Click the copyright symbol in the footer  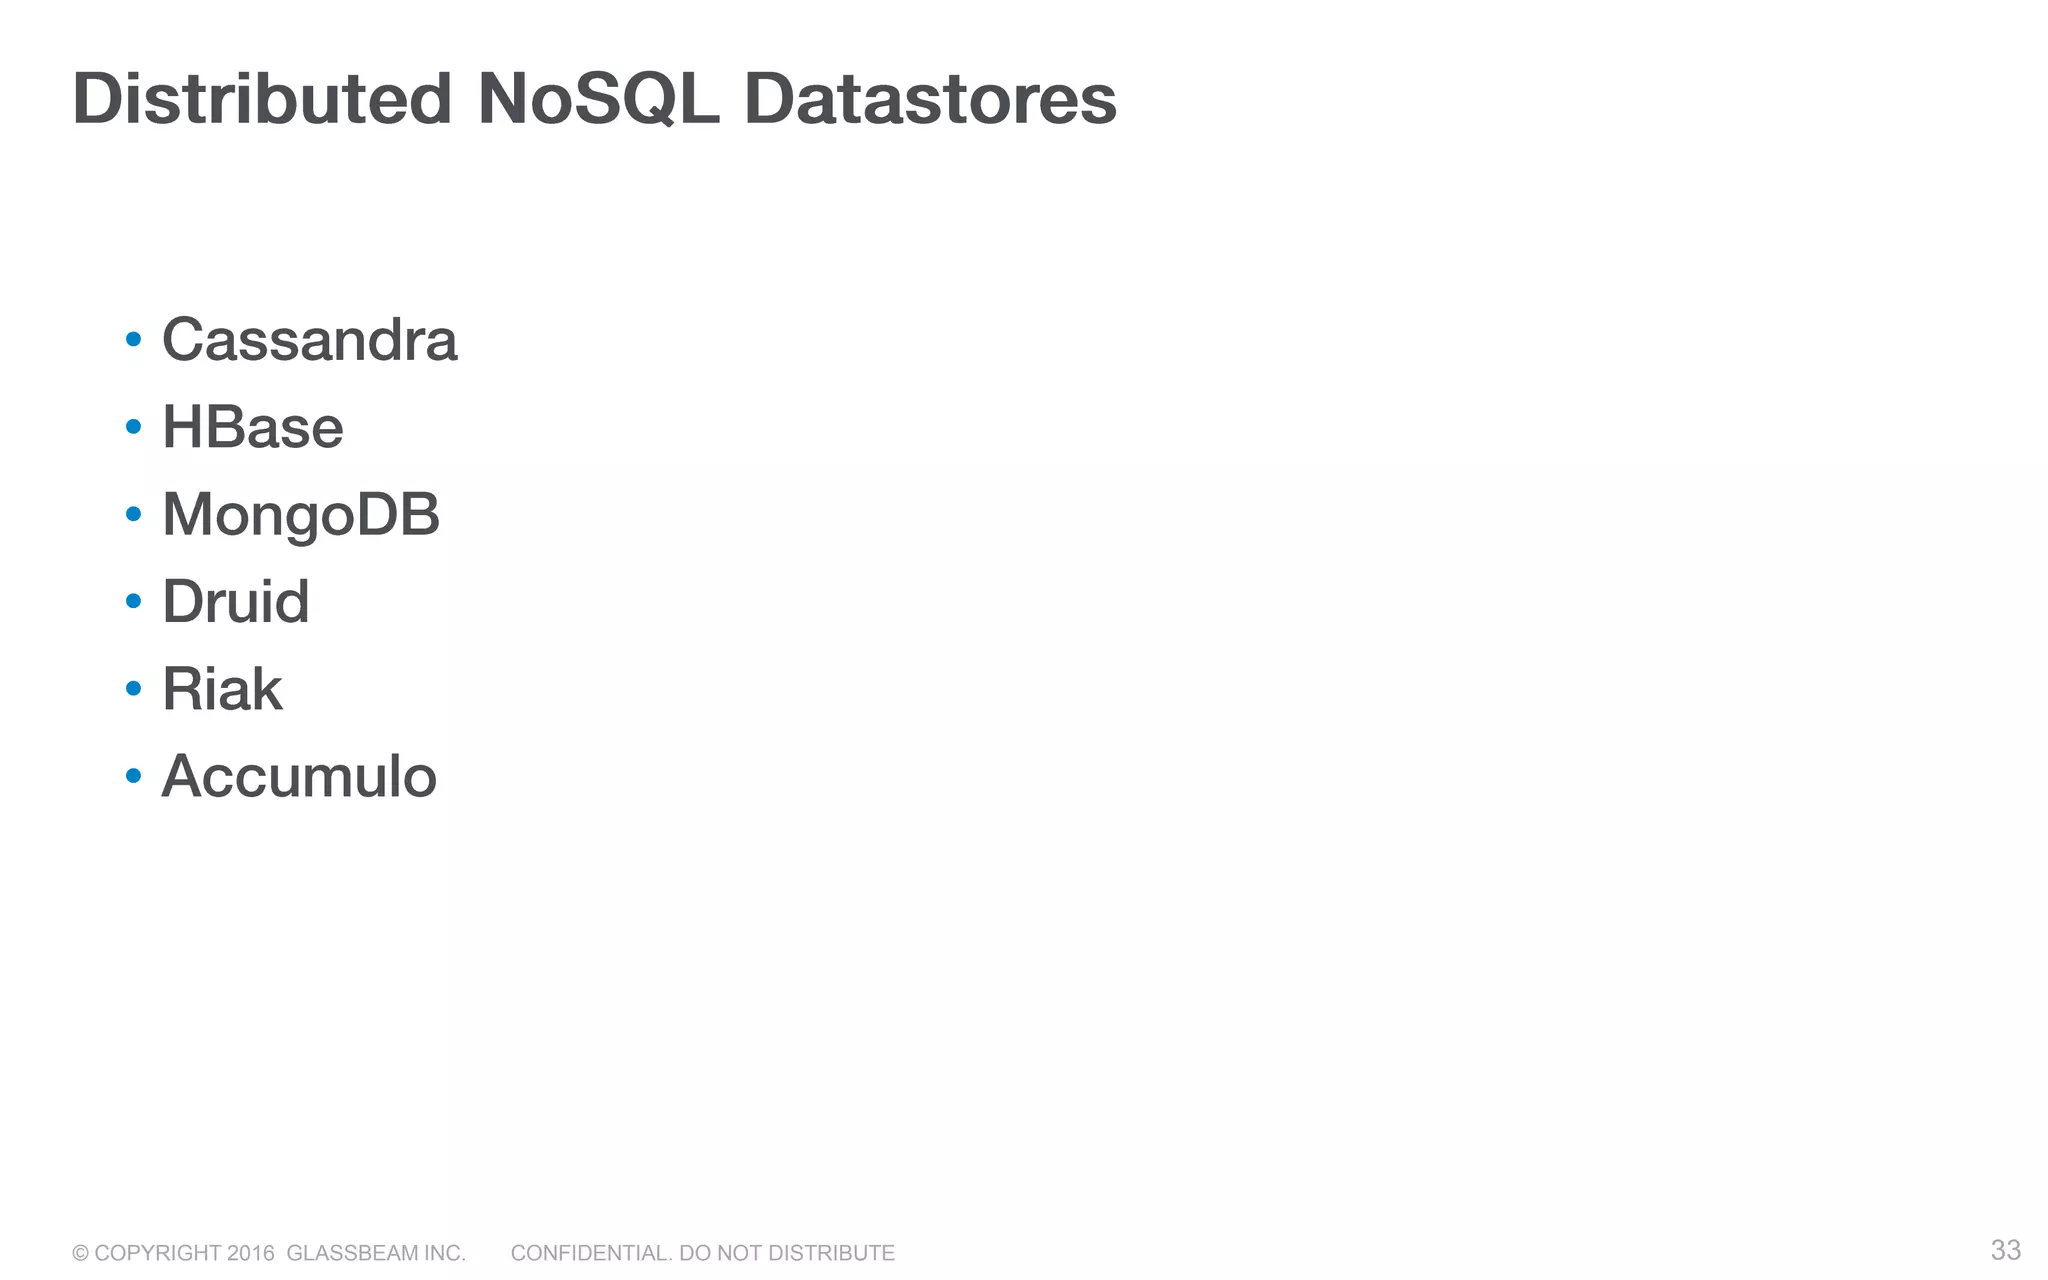(x=80, y=1254)
